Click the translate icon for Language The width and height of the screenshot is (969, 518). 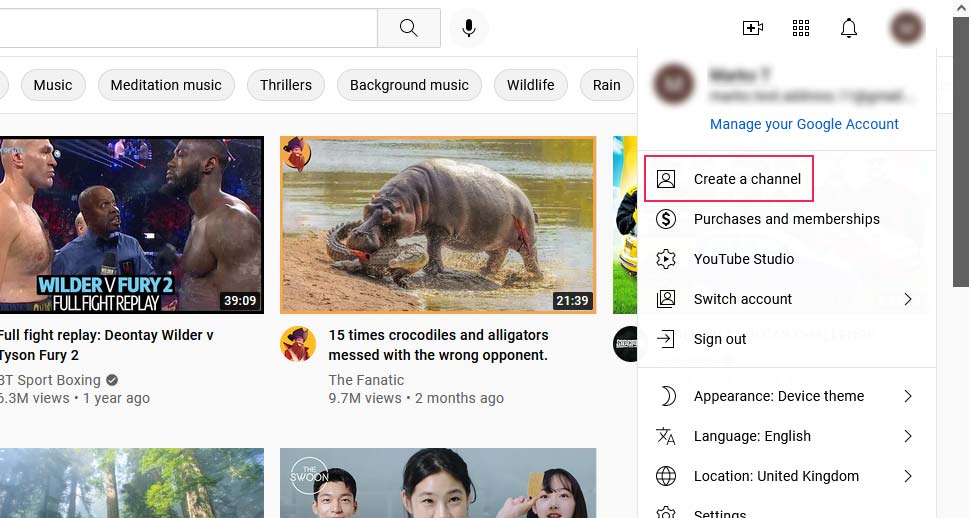(666, 436)
